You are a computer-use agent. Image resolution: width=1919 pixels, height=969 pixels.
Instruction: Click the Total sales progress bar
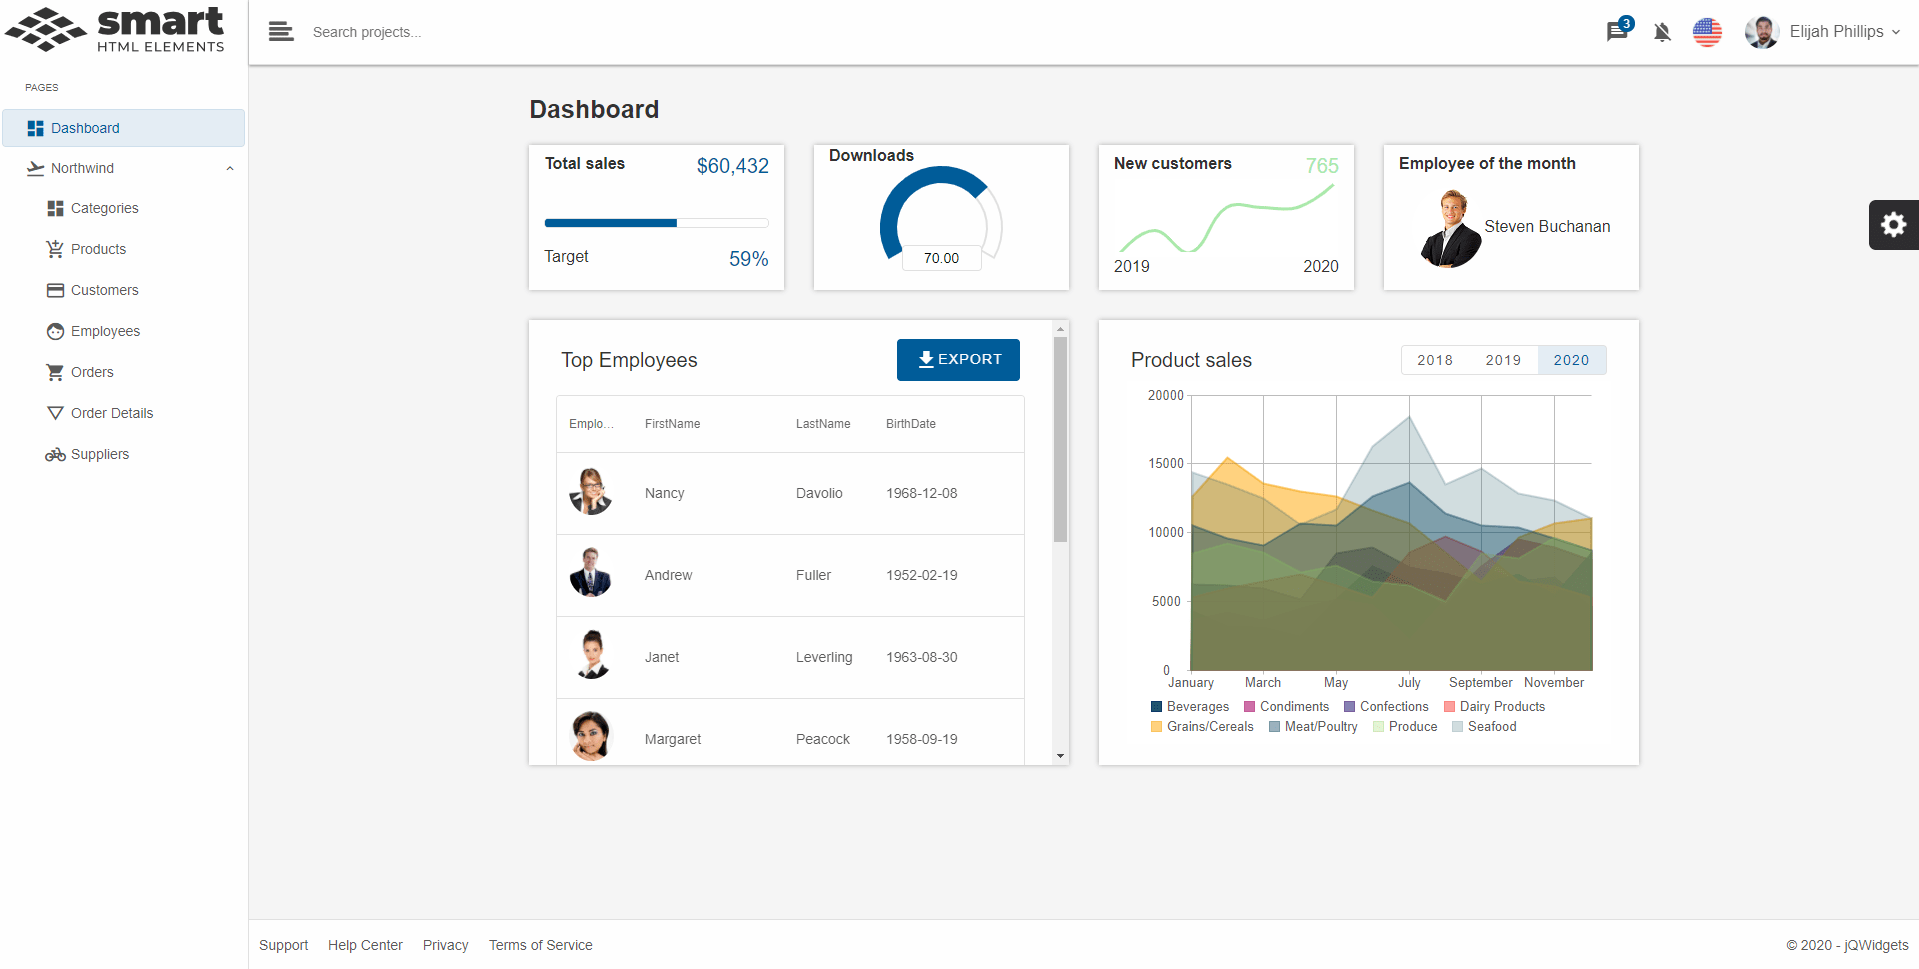pos(656,223)
